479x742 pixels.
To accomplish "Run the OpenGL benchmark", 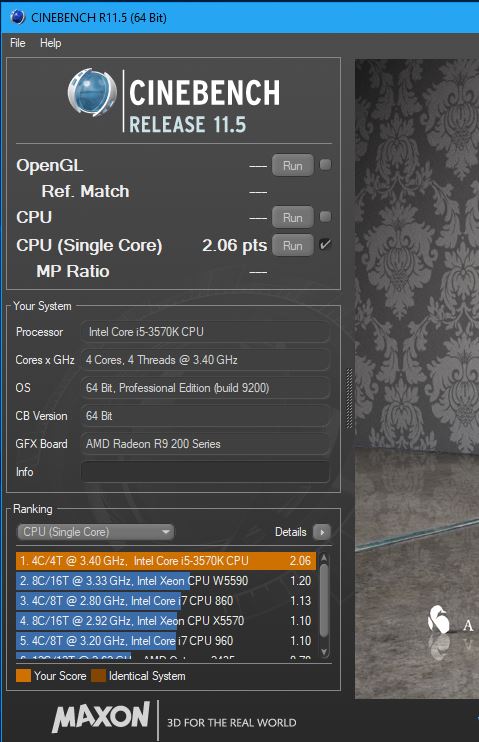I will [293, 166].
